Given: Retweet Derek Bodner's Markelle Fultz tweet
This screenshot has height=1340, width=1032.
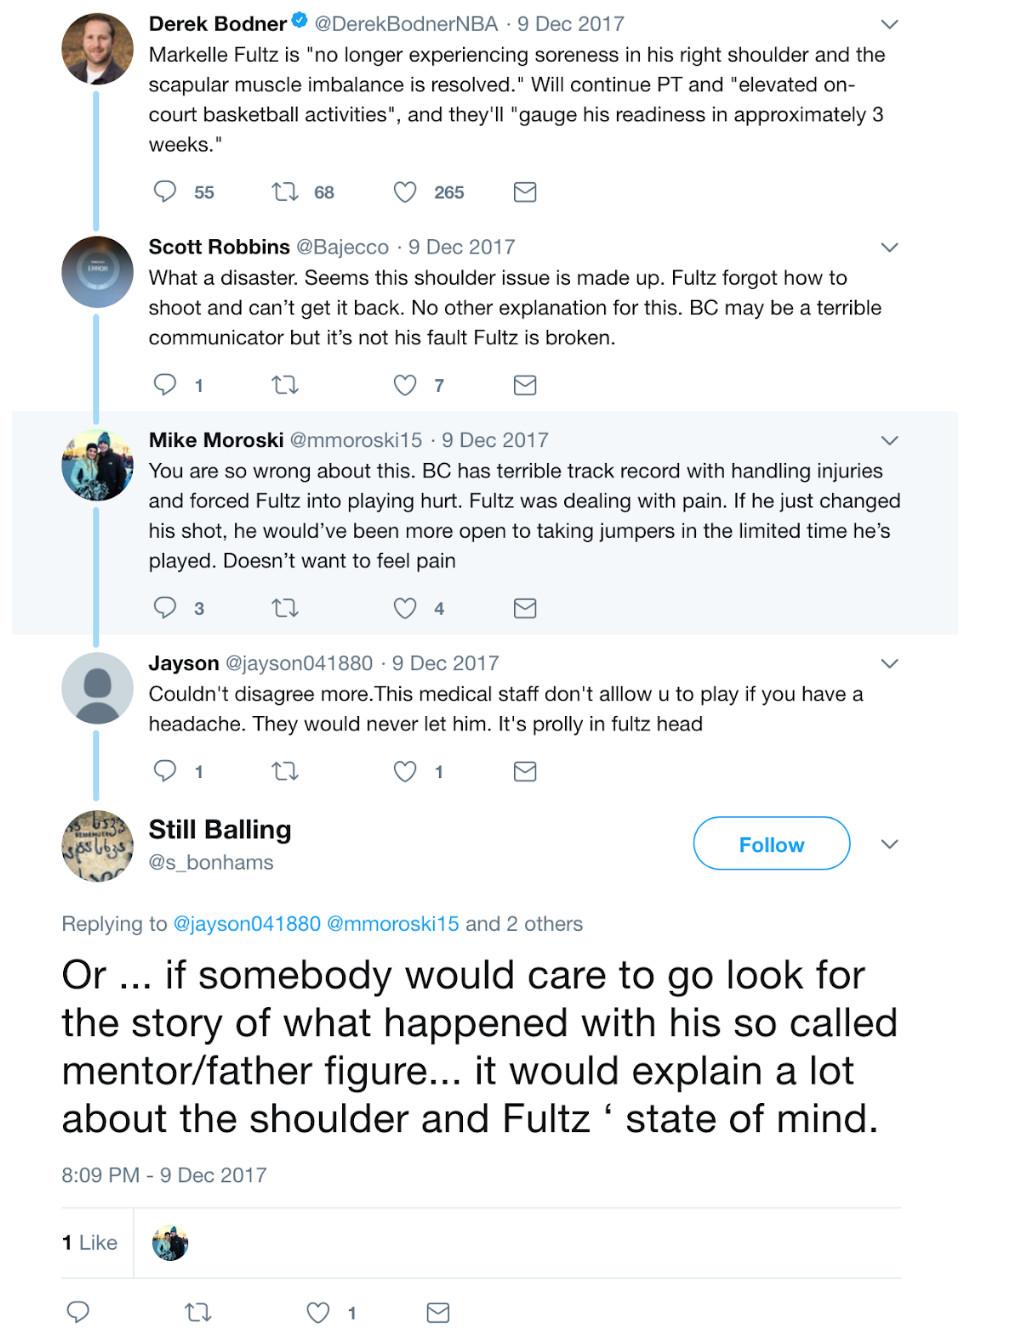Looking at the screenshot, I should pos(286,191).
